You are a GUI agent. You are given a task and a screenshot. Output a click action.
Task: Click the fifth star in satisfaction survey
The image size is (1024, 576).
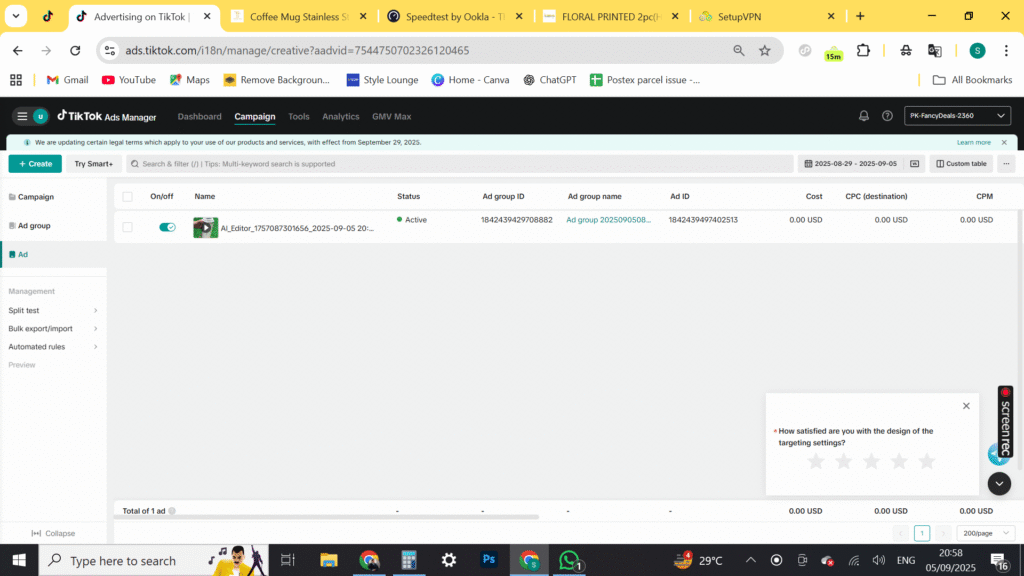[927, 461]
